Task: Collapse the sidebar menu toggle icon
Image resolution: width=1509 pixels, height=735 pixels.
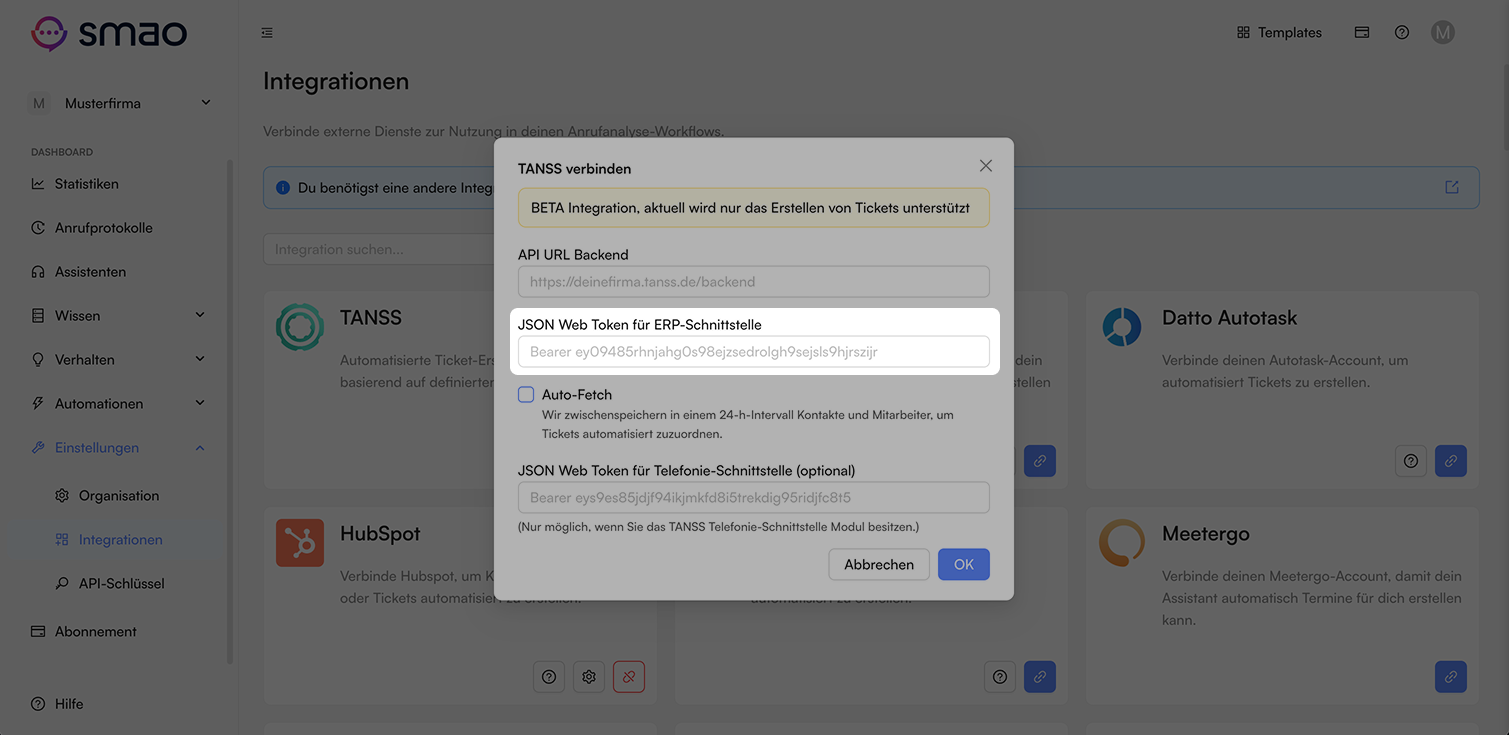Action: pos(267,33)
